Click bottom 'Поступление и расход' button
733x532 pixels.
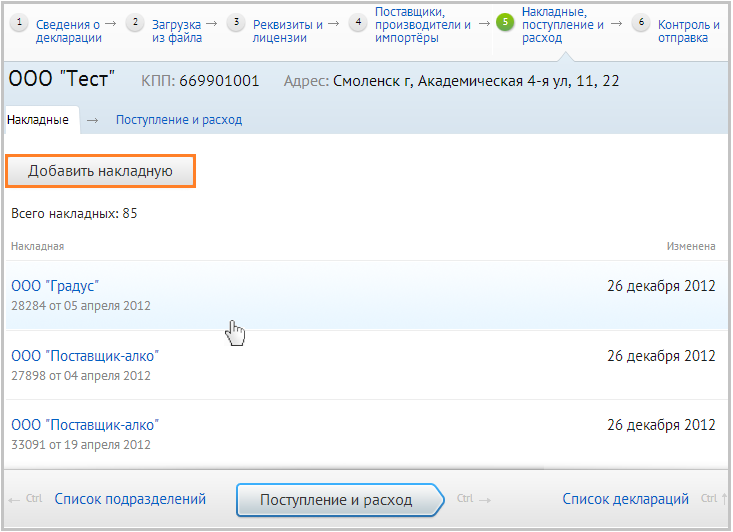coord(340,500)
